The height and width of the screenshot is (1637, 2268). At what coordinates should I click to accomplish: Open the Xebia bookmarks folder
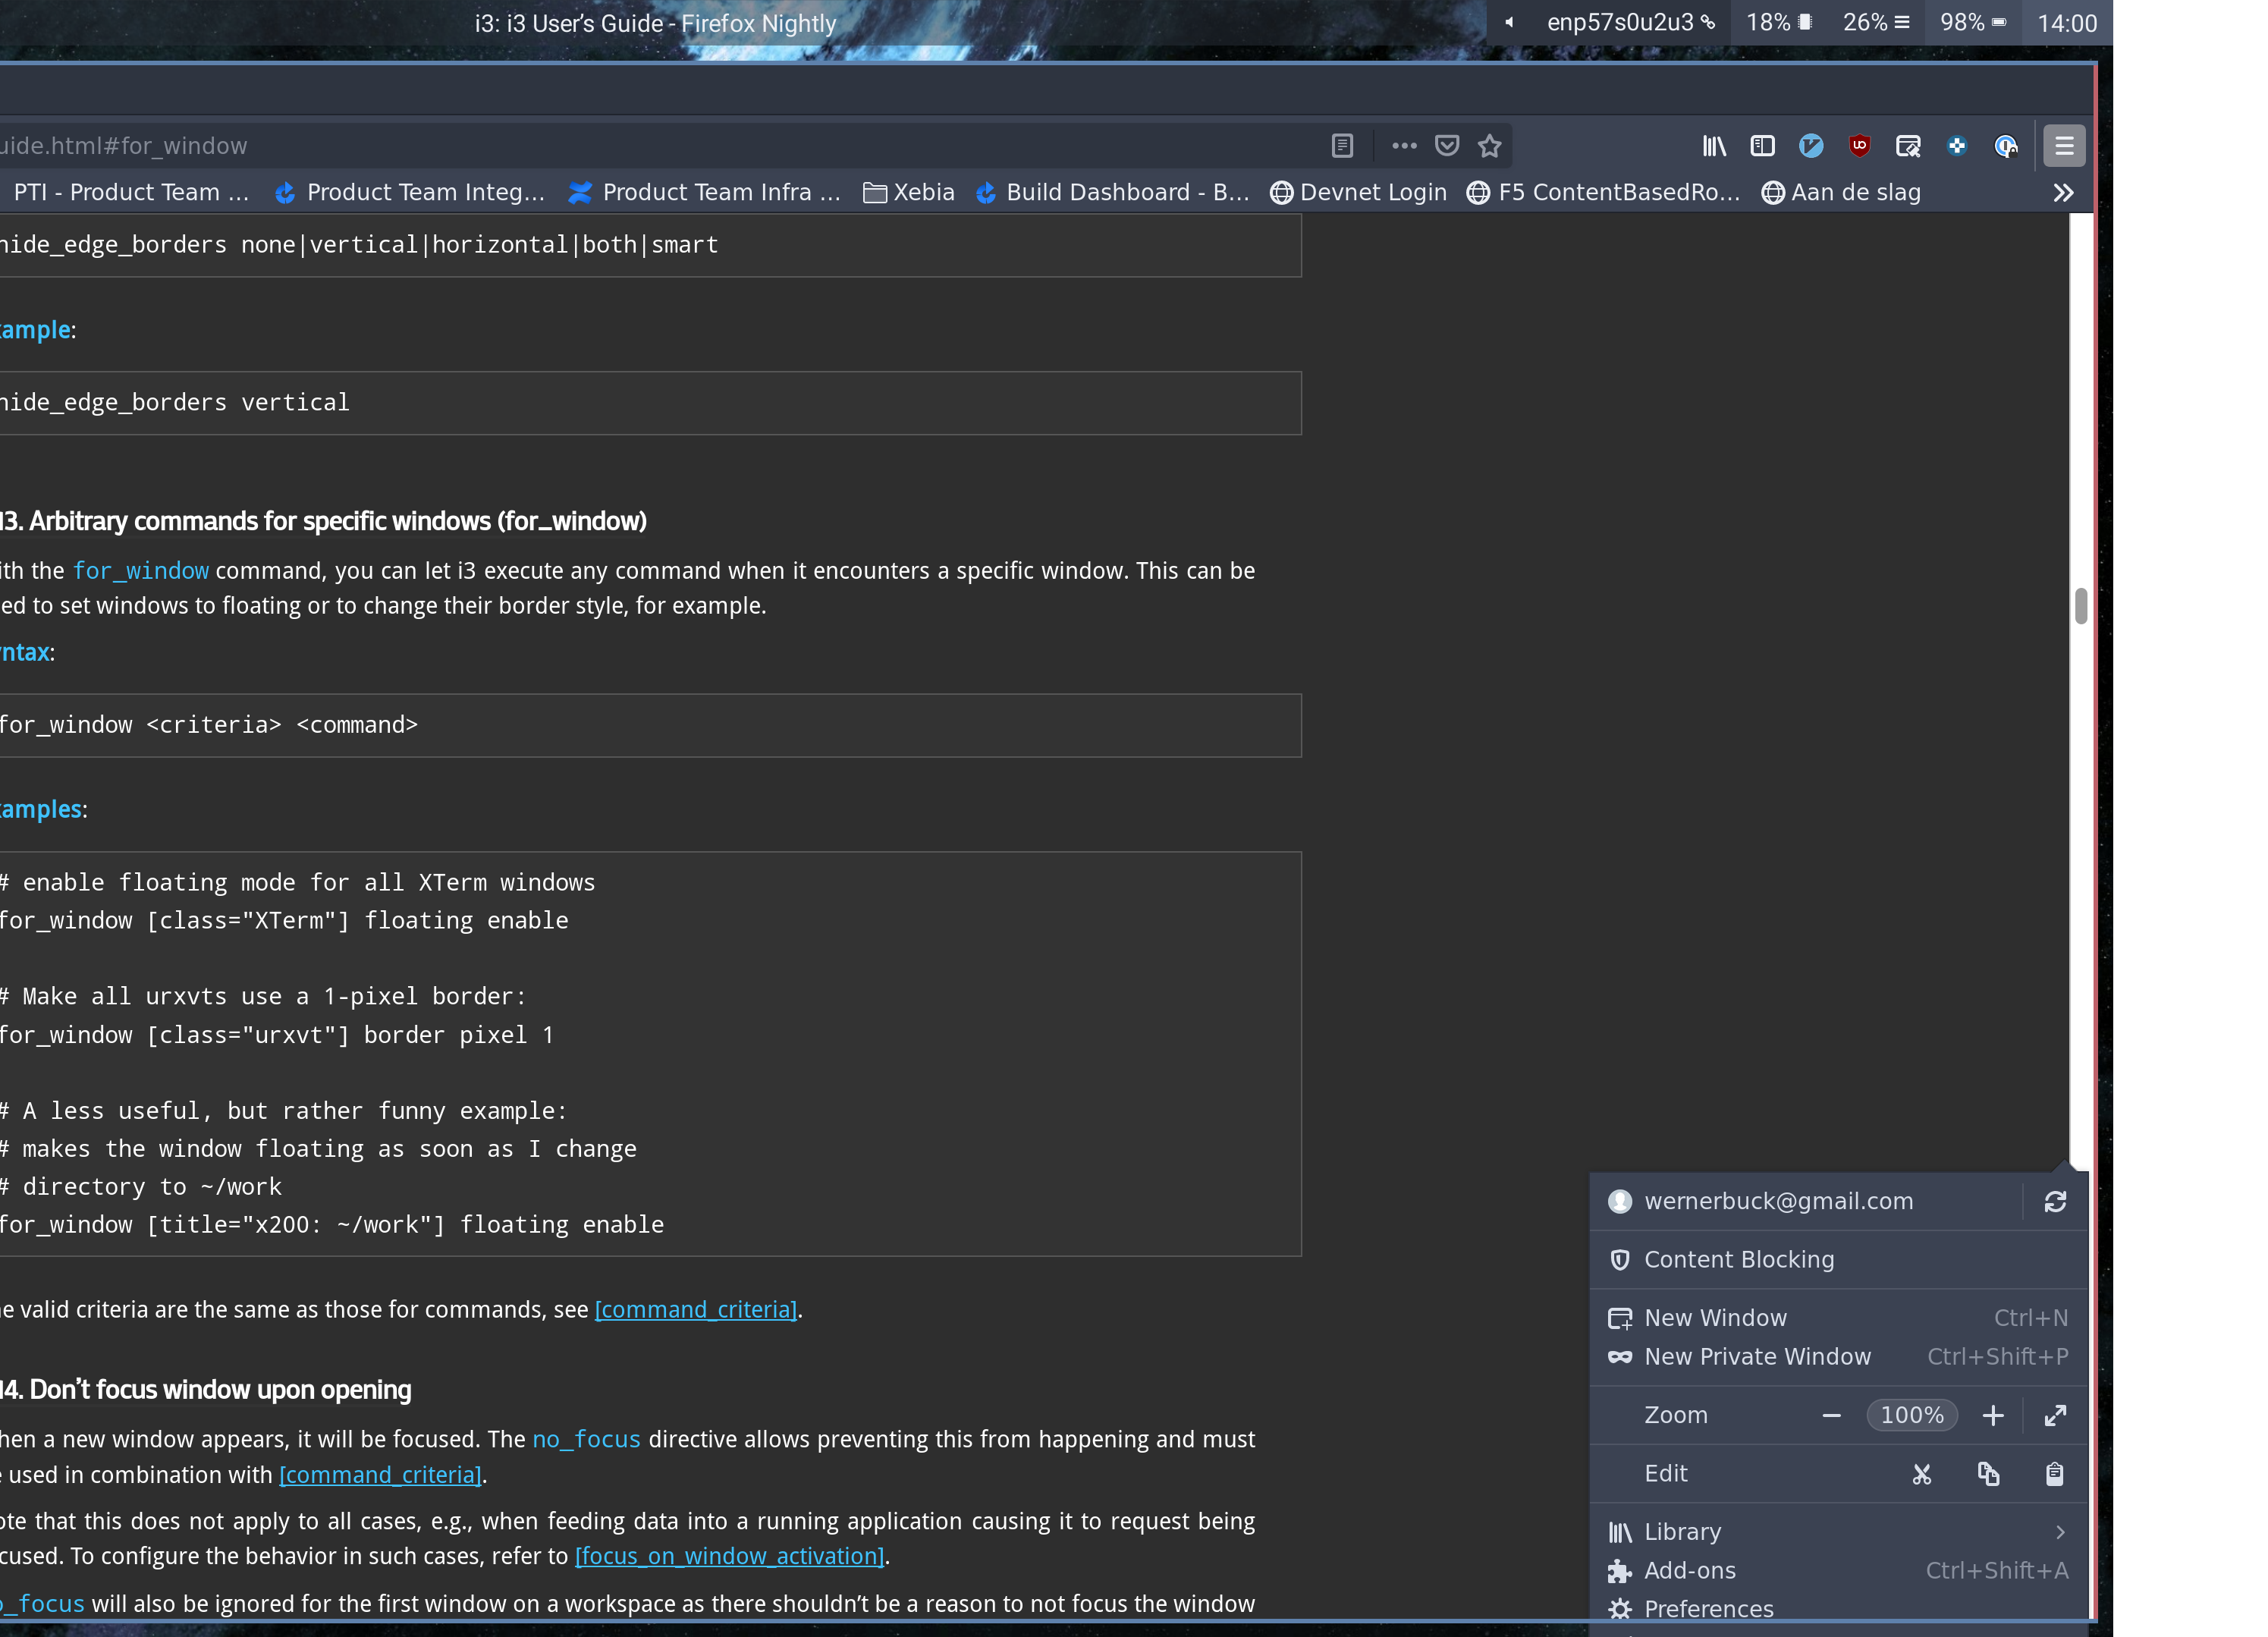pyautogui.click(x=909, y=192)
